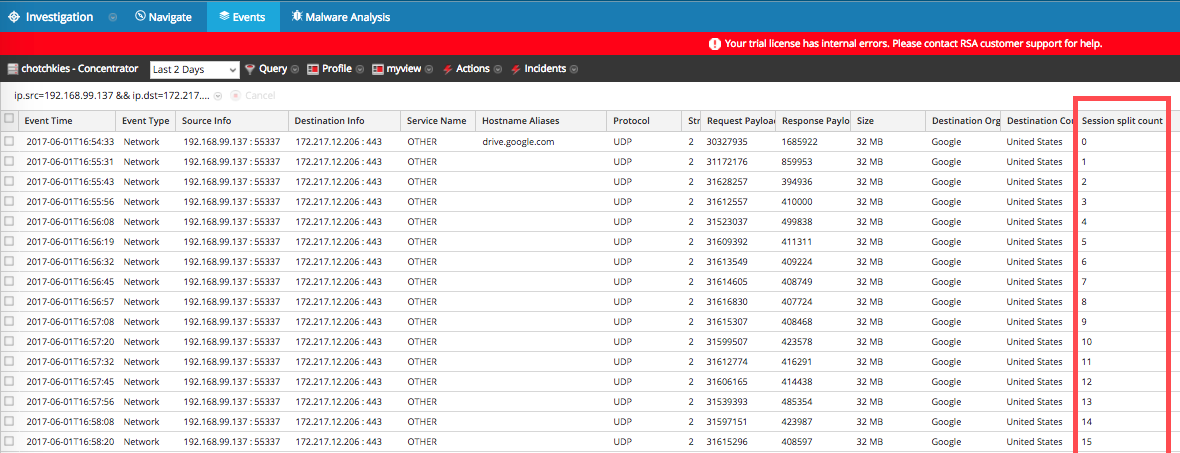Image resolution: width=1180 pixels, height=453 pixels.
Task: Click the Investigation crosshair icon
Action: pyautogui.click(x=14, y=17)
